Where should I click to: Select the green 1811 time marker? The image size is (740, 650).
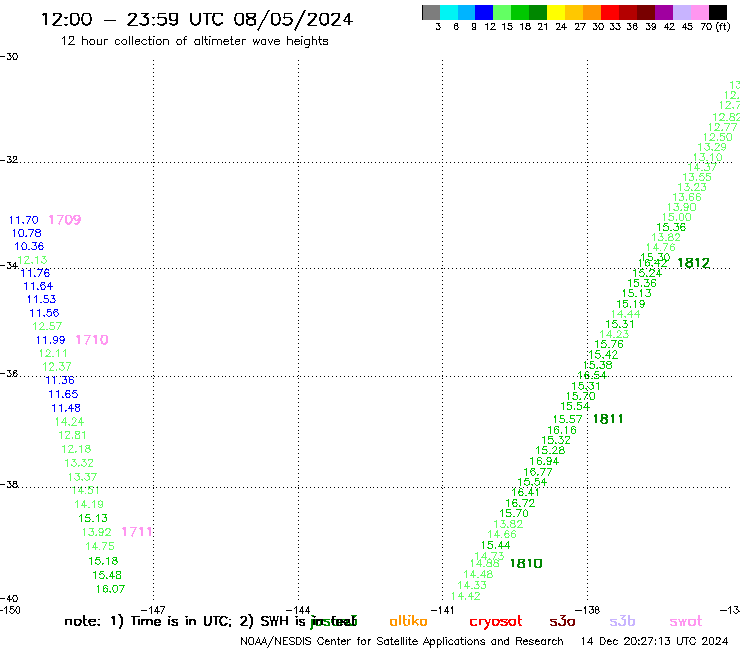(x=608, y=418)
